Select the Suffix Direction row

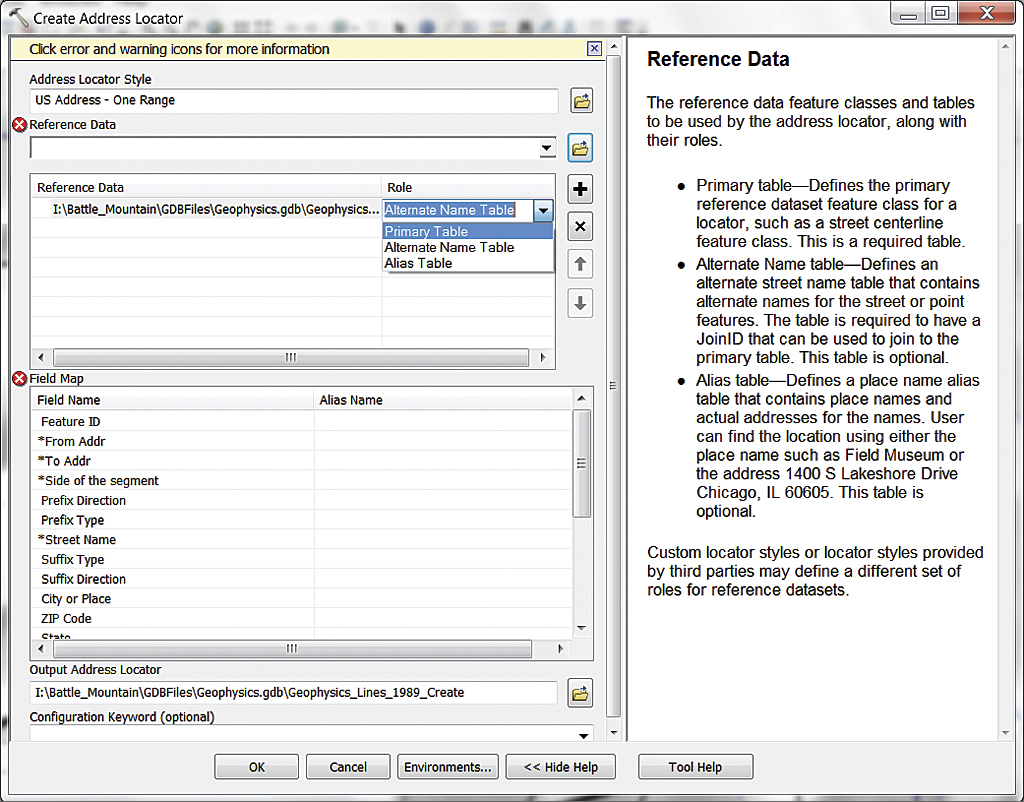302,579
